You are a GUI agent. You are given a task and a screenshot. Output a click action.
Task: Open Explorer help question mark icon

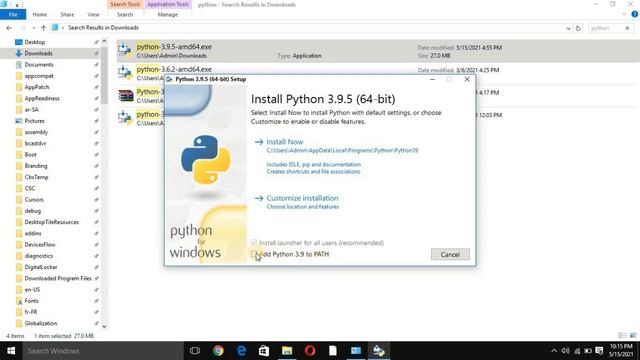[x=635, y=14]
